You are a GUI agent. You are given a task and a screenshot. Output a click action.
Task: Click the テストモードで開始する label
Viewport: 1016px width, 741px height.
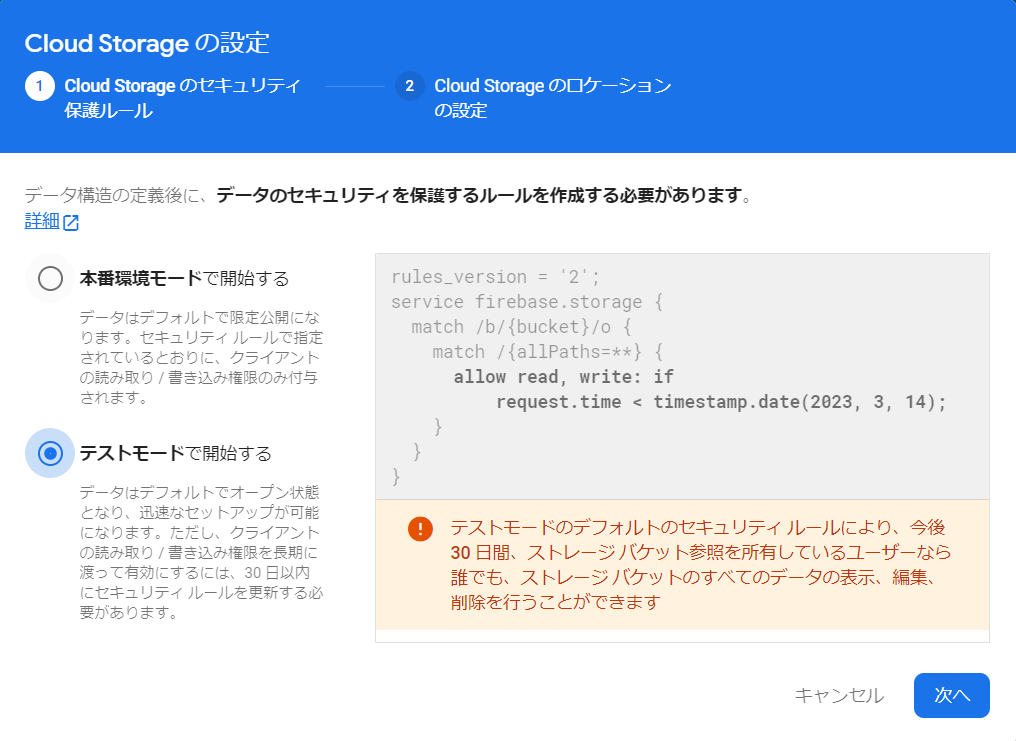click(175, 453)
